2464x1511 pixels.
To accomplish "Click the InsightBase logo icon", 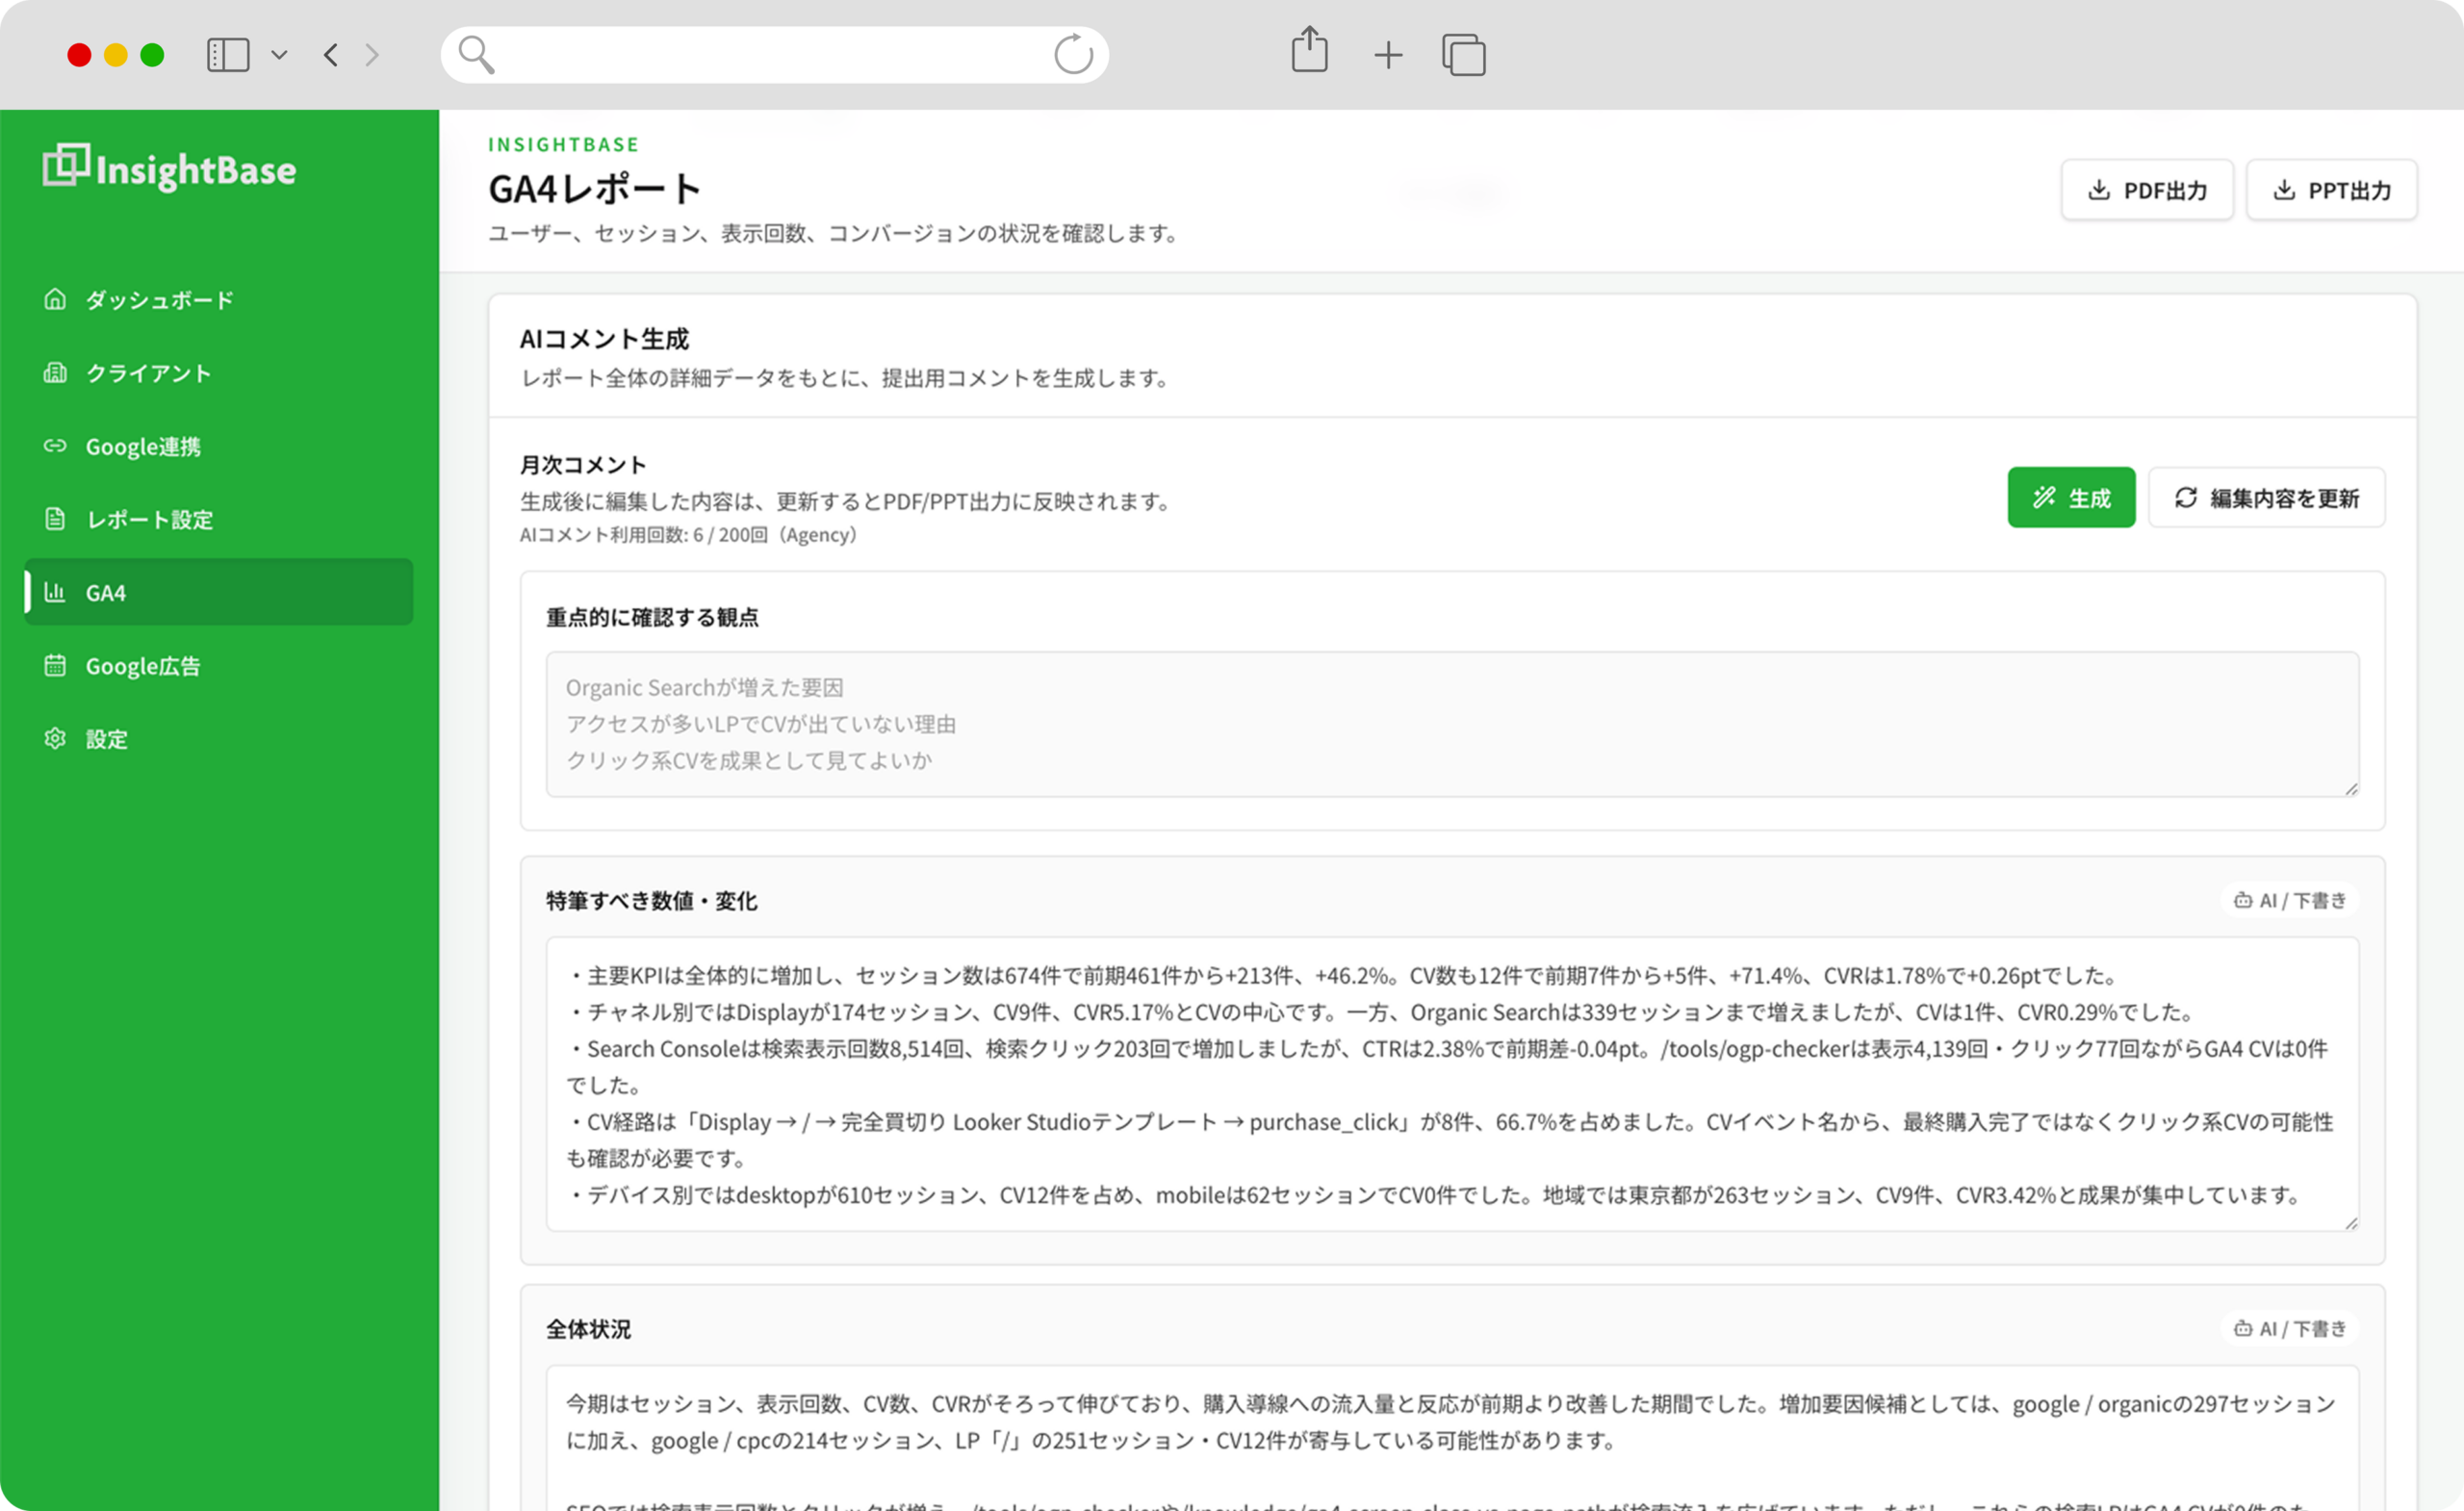I will [66, 165].
